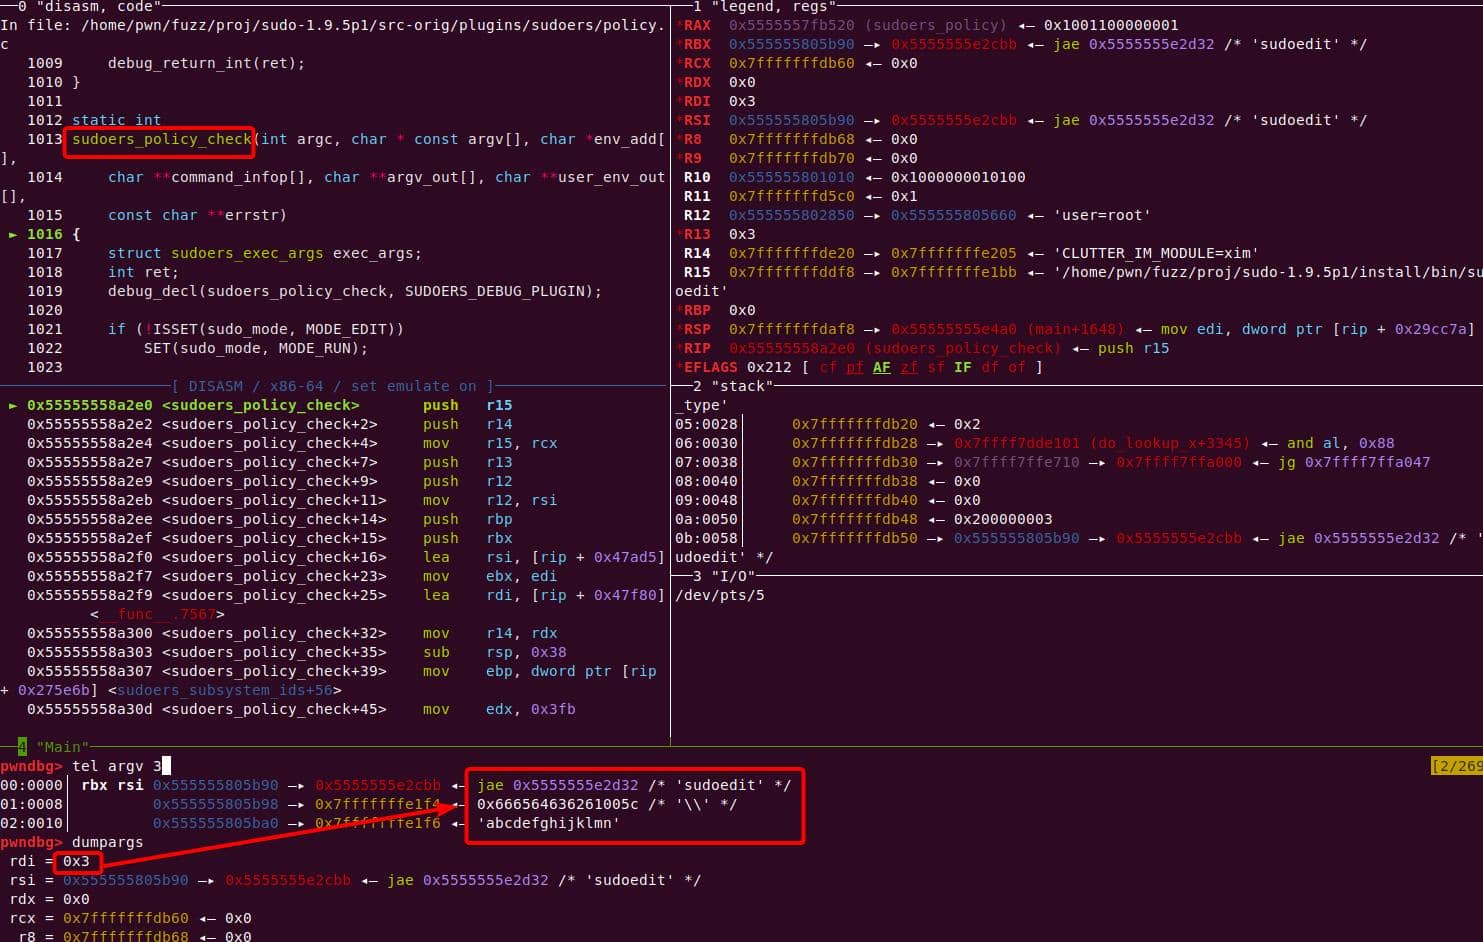1483x942 pixels.
Task: Click the RIP register row label
Action: click(x=697, y=348)
